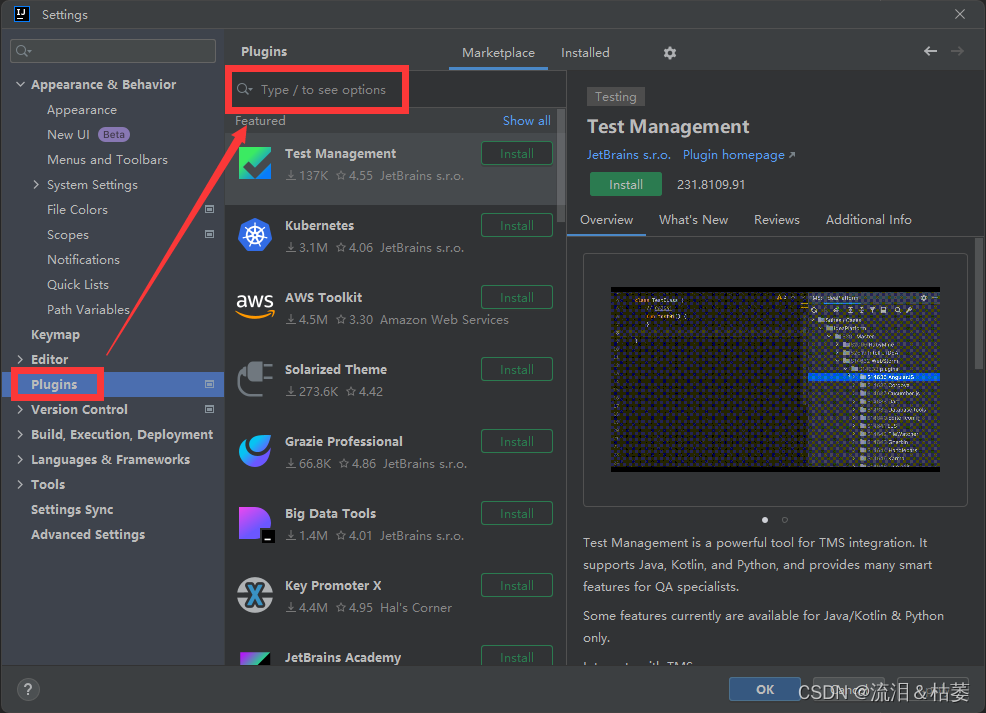Install the Solarized Theme plugin
The image size is (986, 713).
click(517, 370)
